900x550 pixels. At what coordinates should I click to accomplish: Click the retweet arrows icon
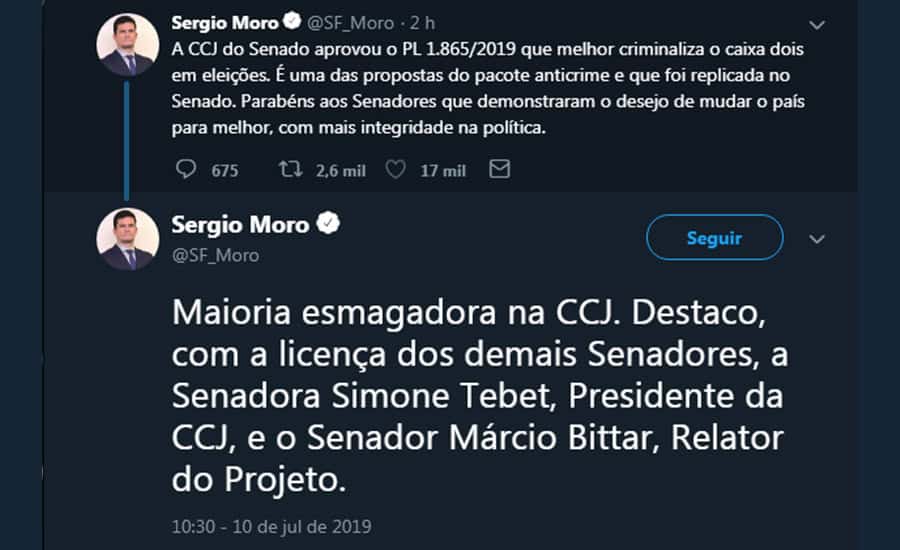[x=290, y=170]
